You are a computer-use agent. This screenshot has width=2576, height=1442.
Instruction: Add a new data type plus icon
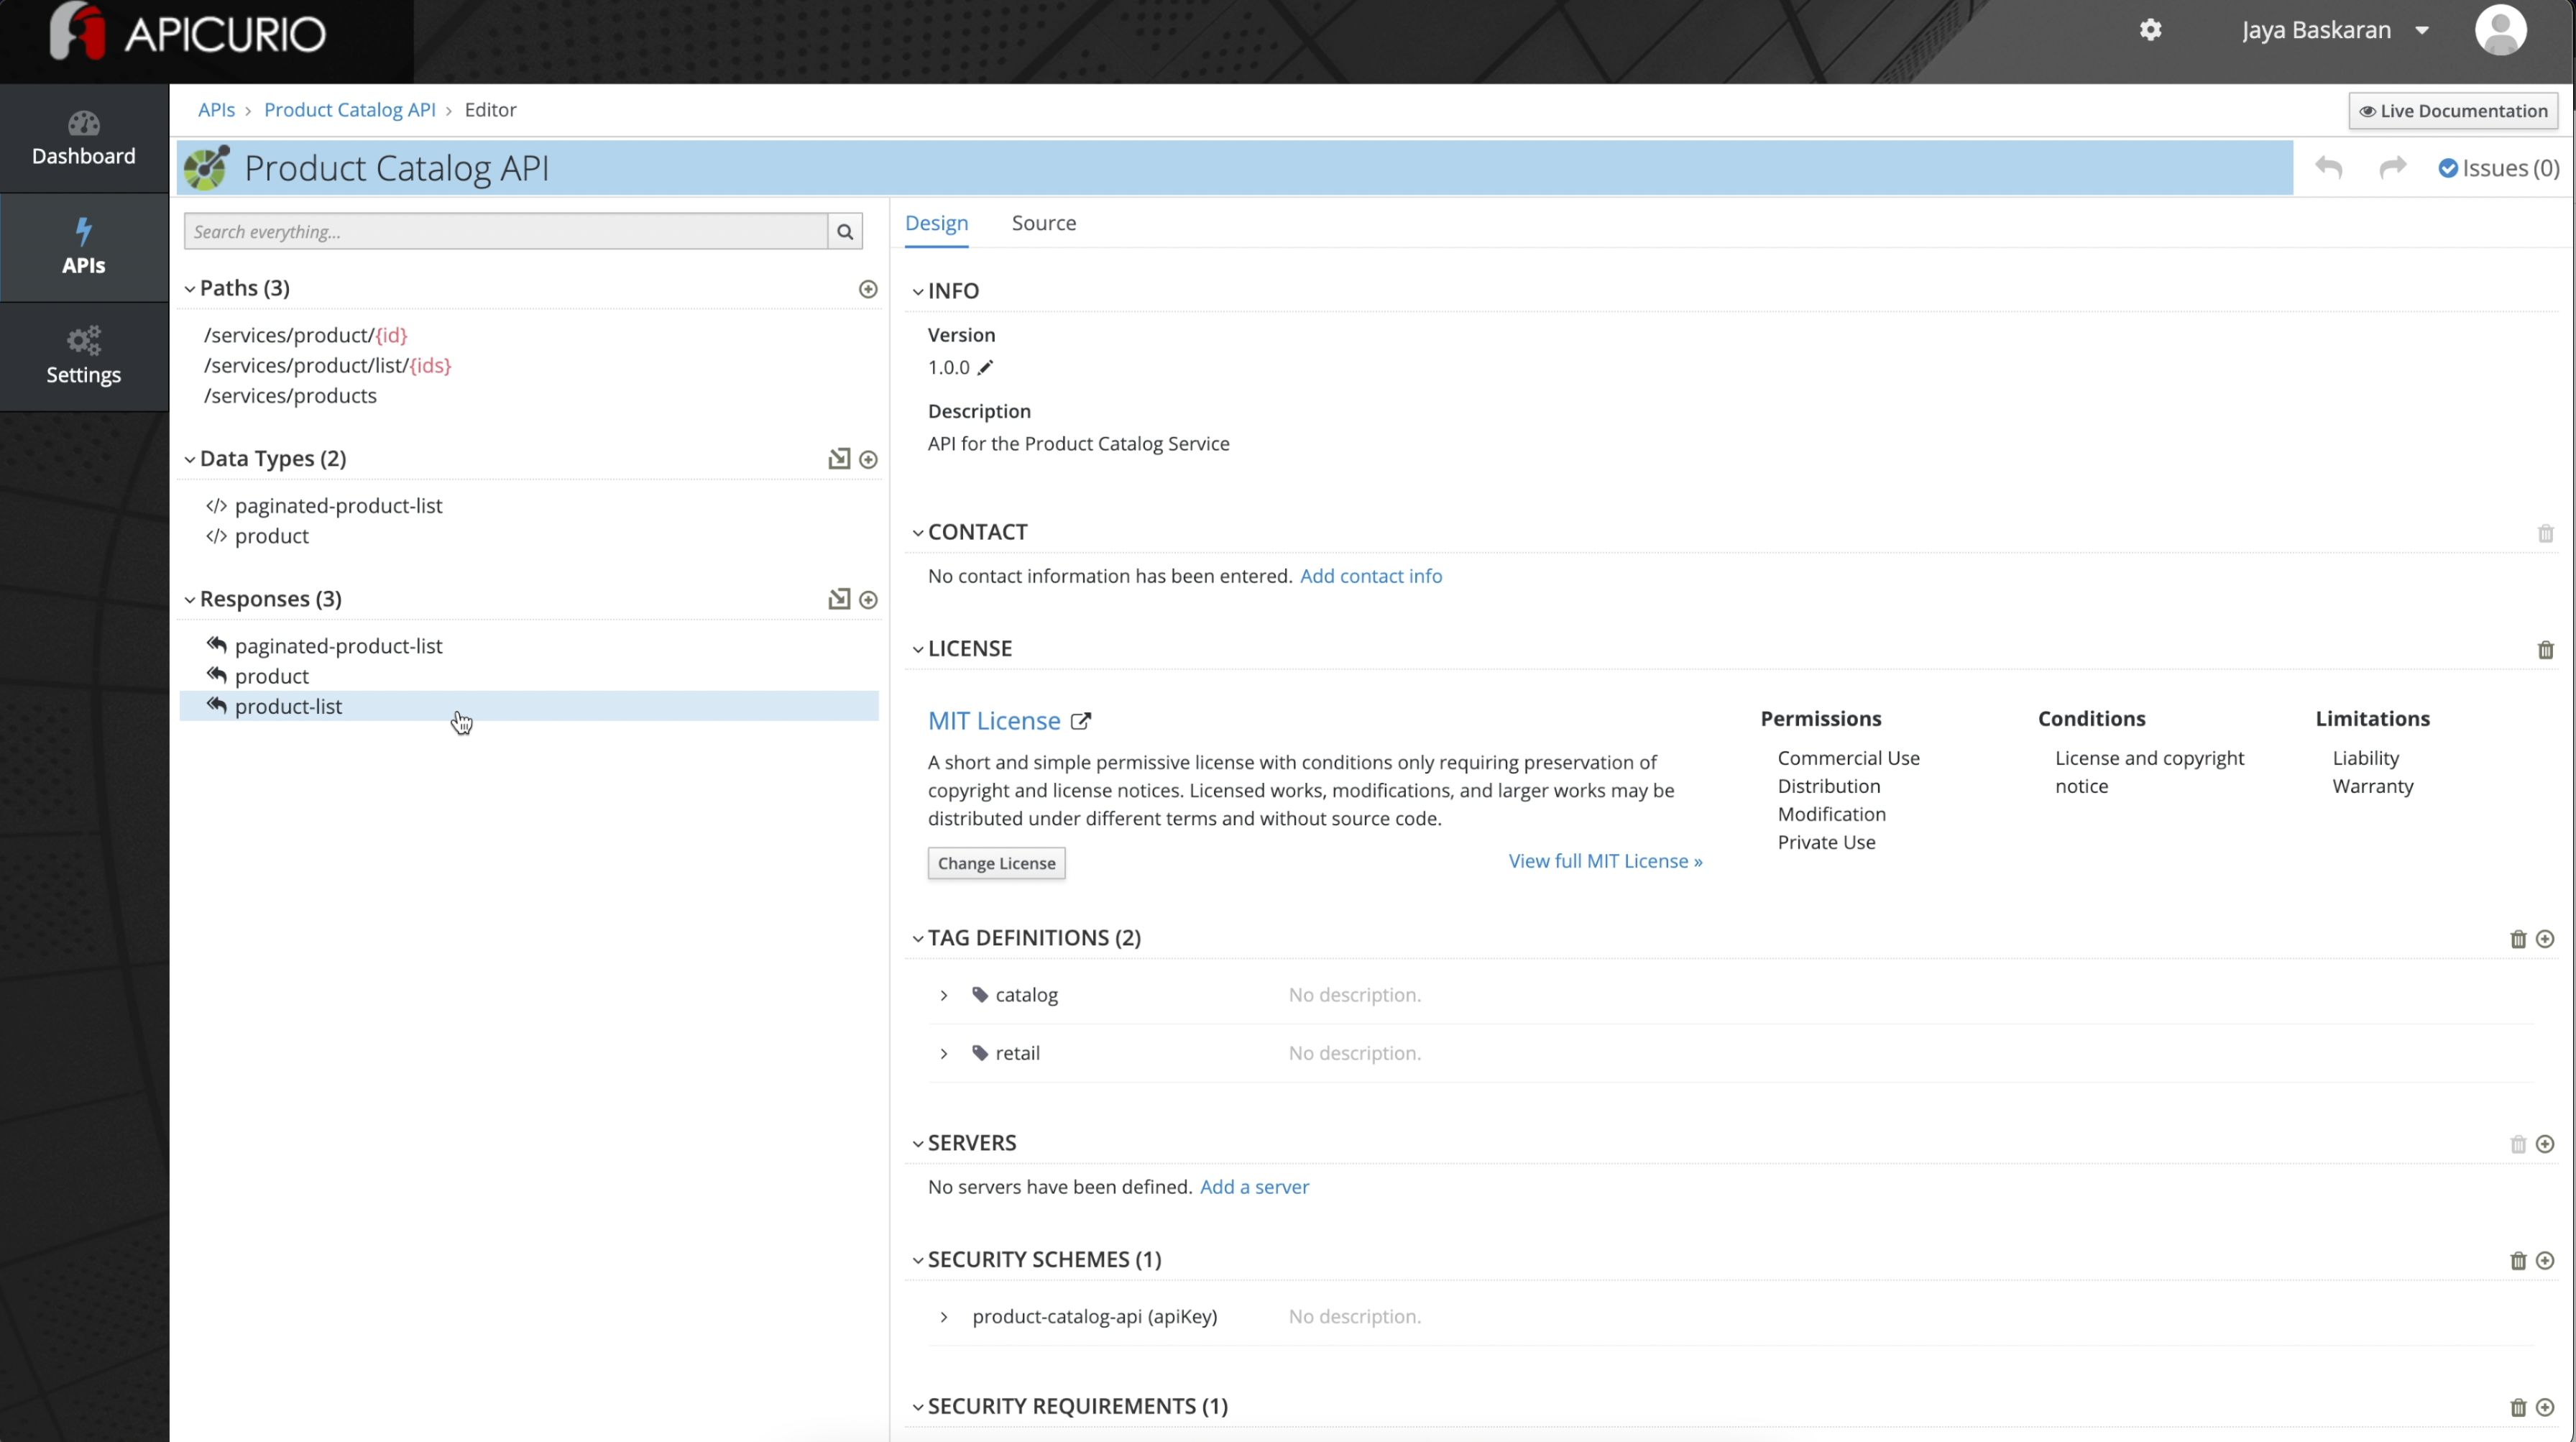[x=868, y=460]
